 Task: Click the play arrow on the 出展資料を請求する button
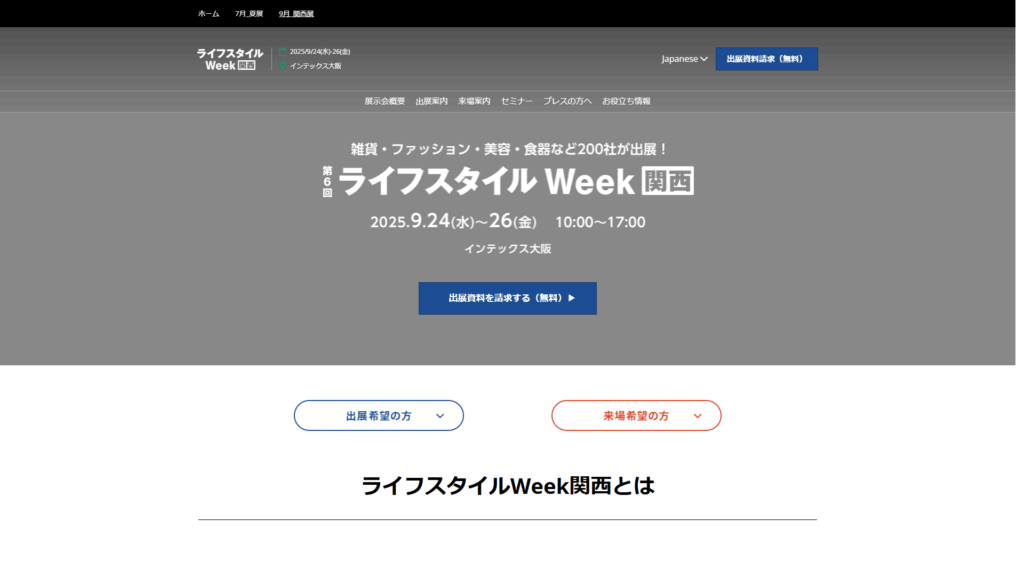click(571, 298)
